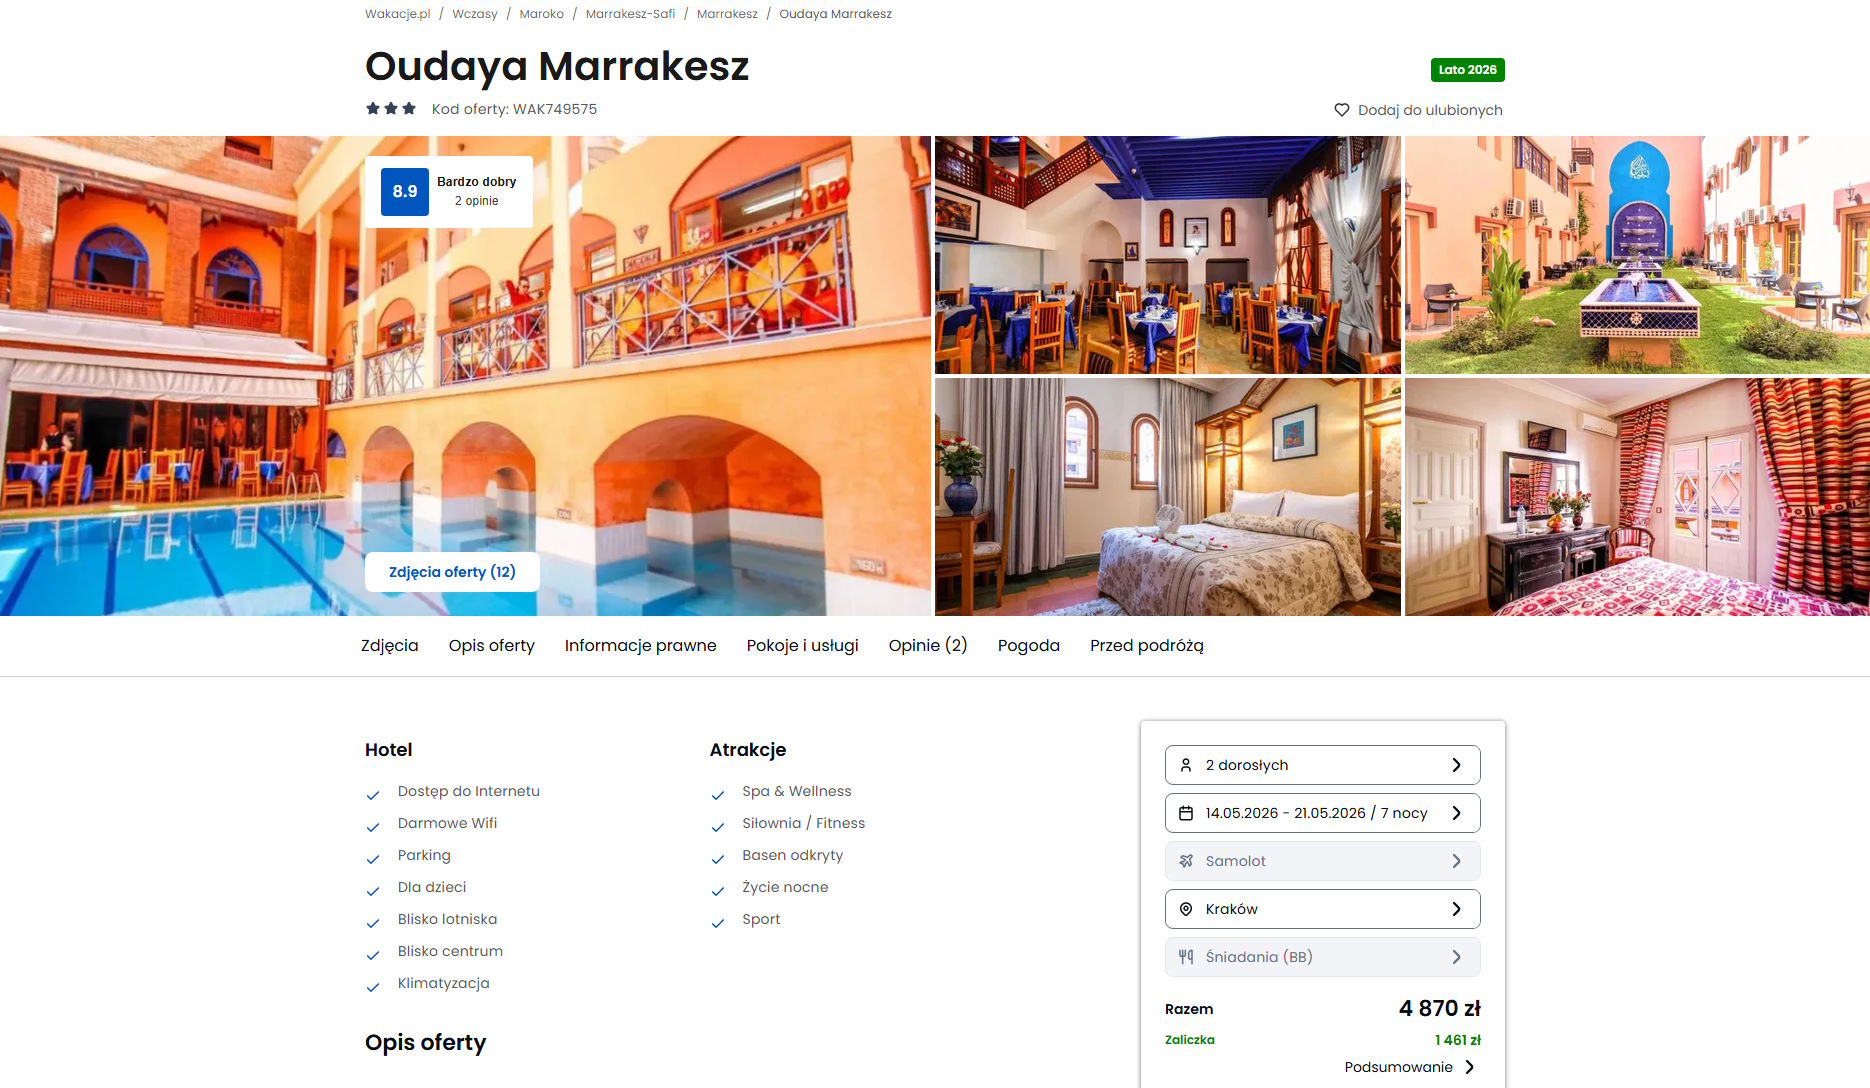Click the 8.9 rating score badge
Image resolution: width=1870 pixels, height=1088 pixels.
coord(405,191)
